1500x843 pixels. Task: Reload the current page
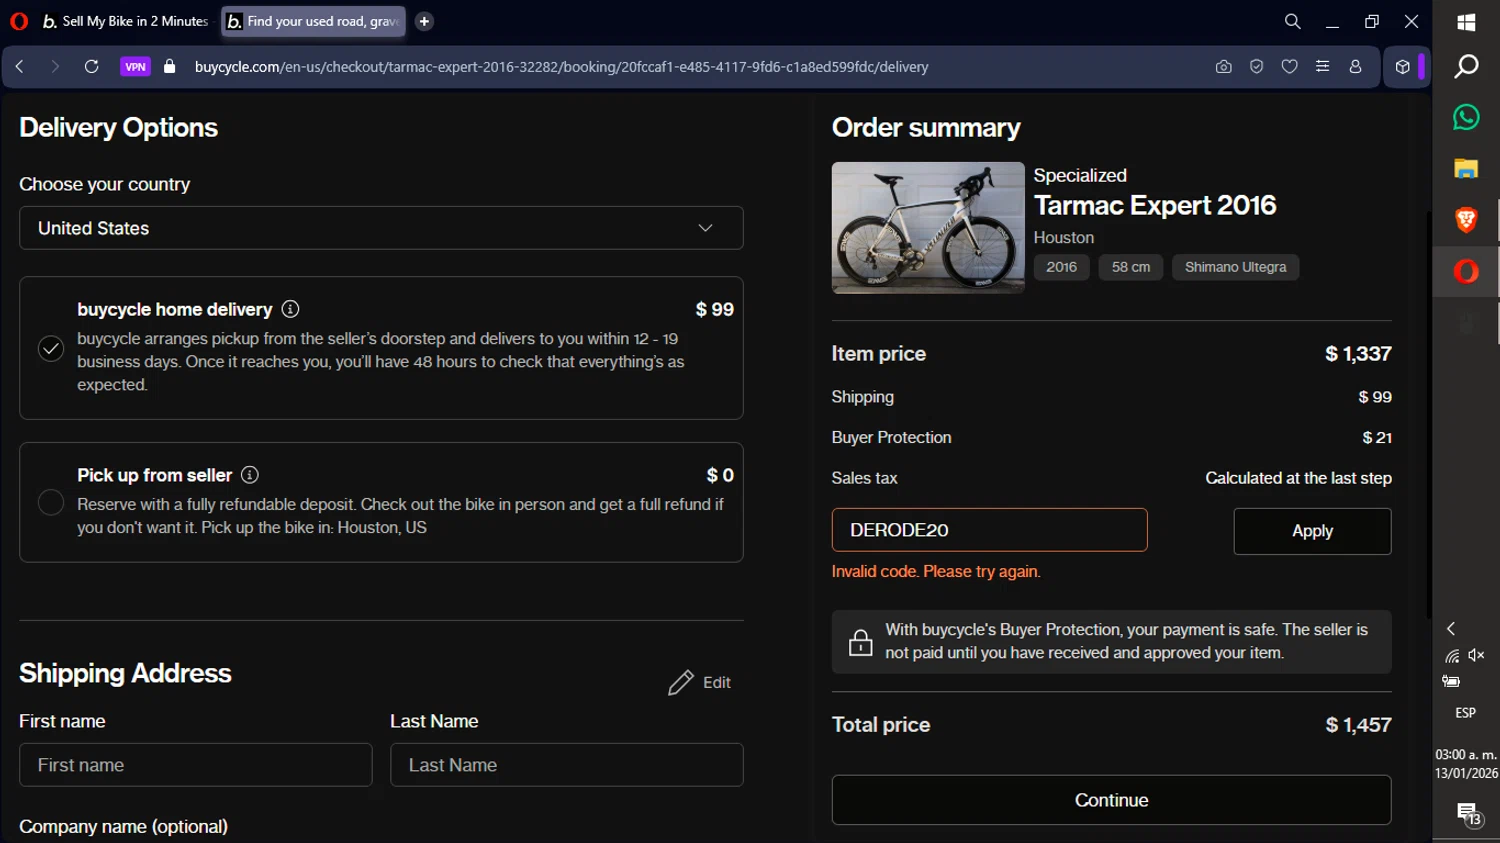(91, 67)
